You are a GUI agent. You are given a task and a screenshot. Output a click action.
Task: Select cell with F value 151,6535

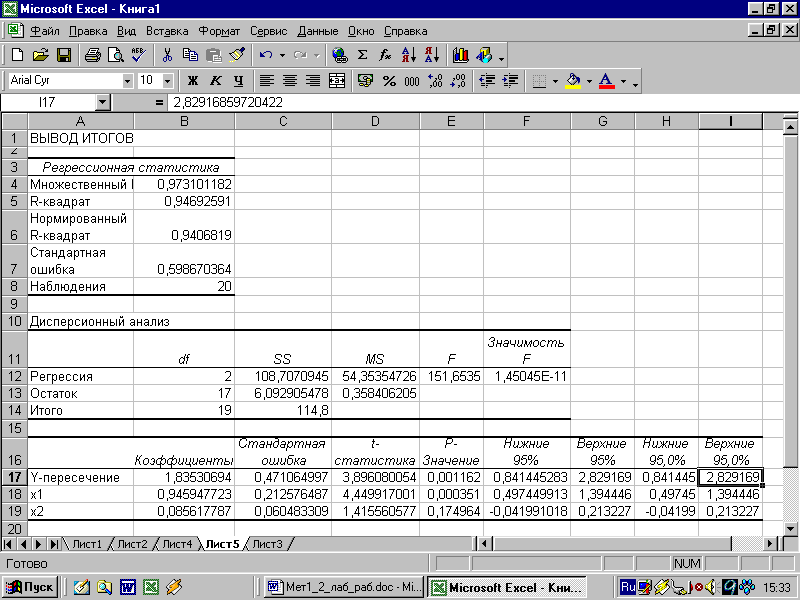451,377
